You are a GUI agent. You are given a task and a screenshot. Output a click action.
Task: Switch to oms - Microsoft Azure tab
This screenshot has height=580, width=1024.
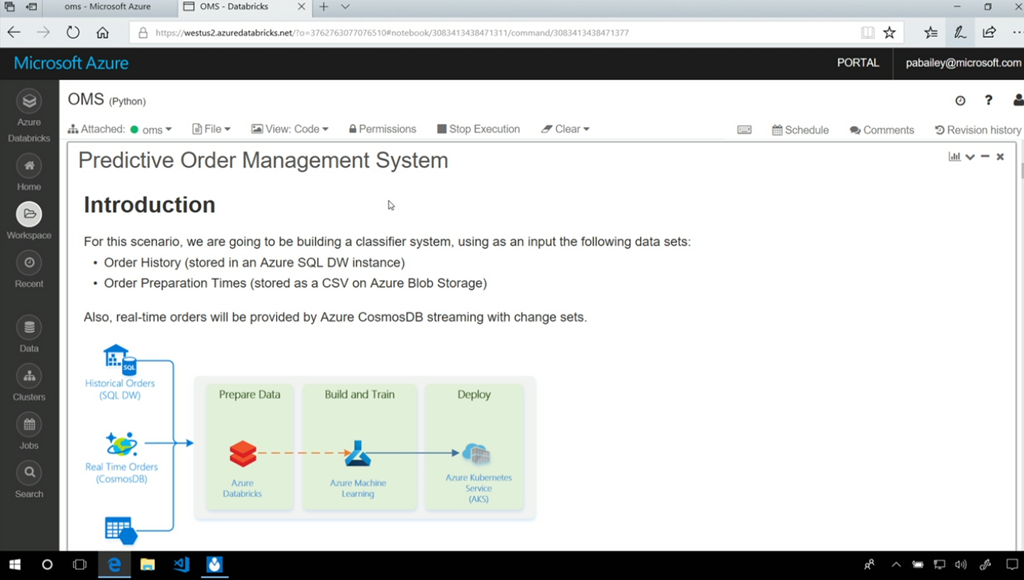107,7
